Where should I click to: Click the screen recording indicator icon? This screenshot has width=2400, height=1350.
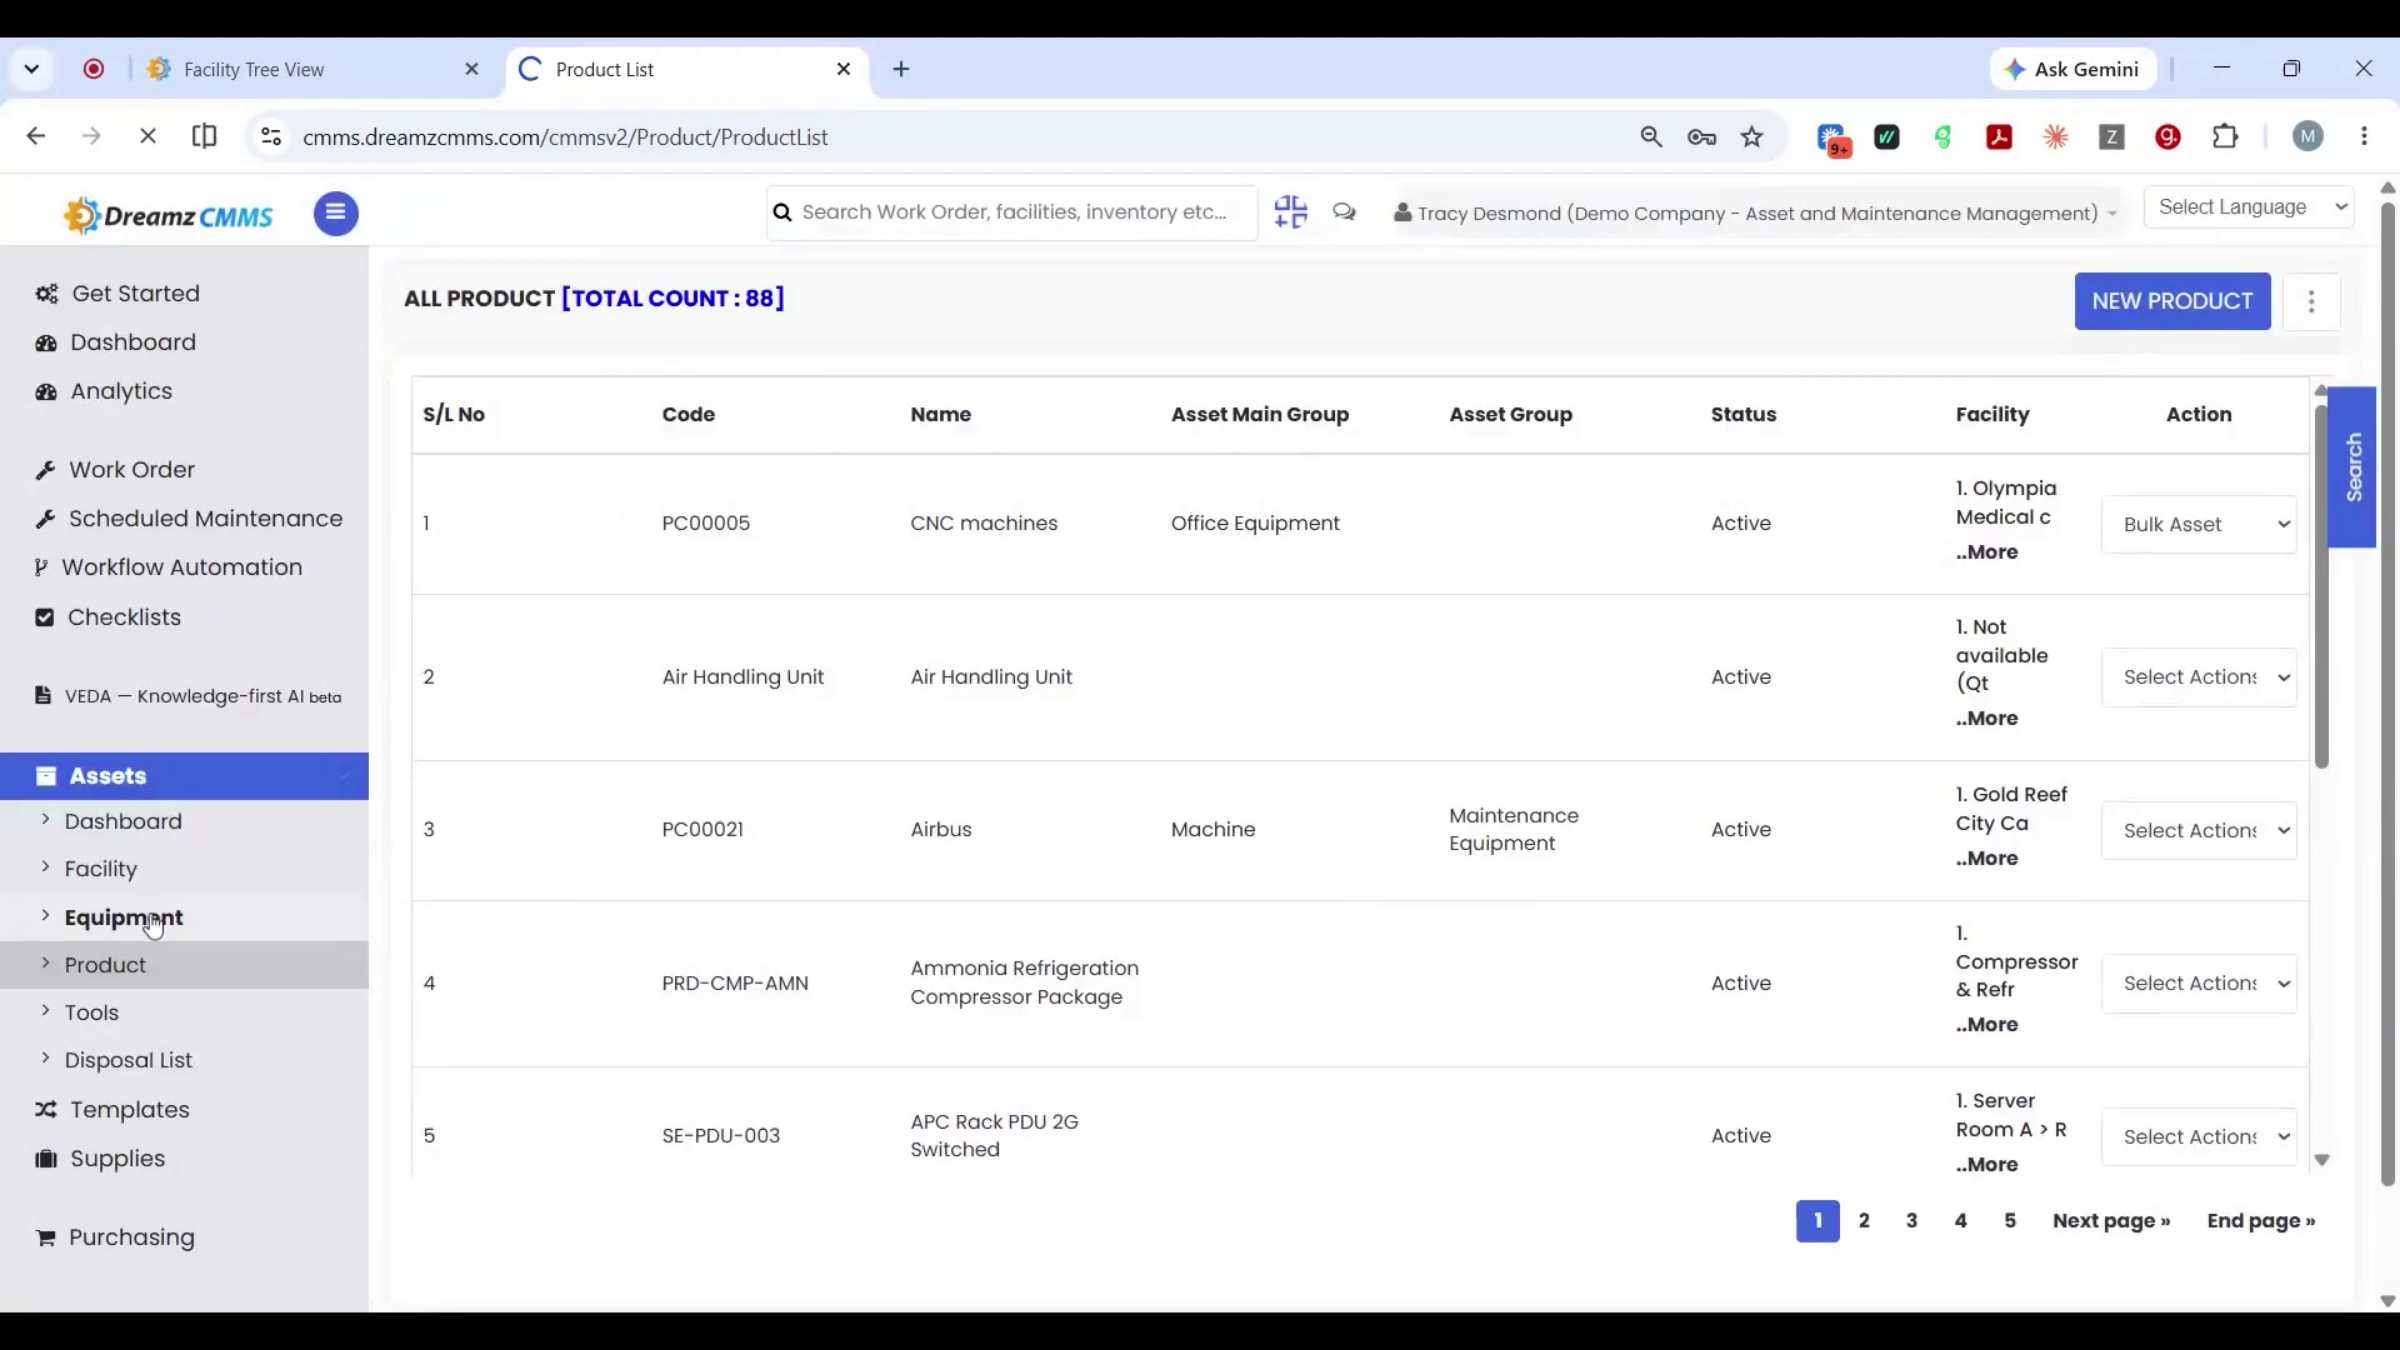click(93, 69)
